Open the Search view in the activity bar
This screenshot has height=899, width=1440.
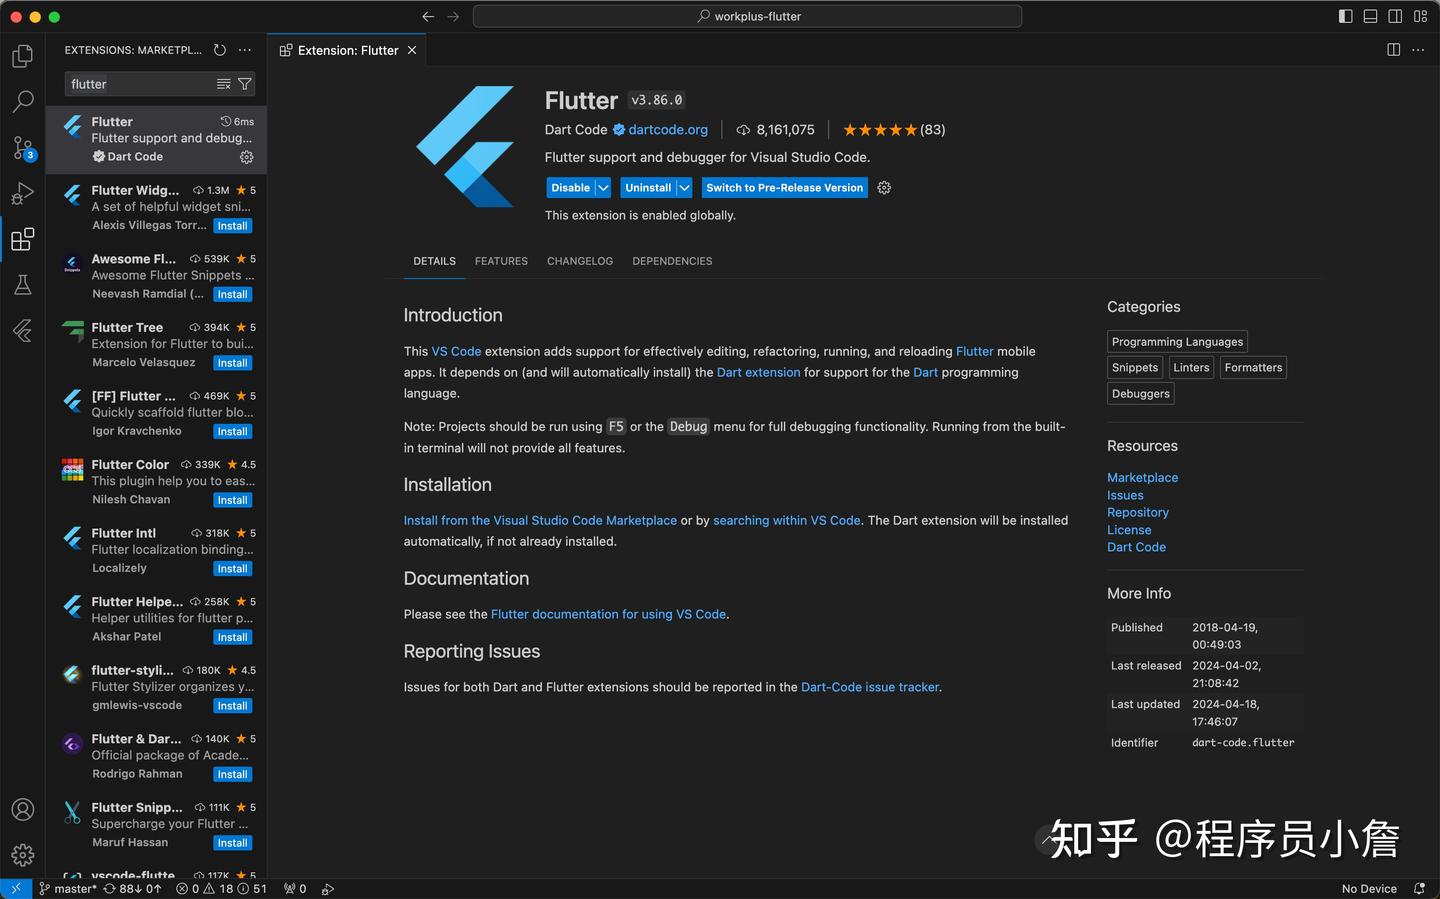pyautogui.click(x=22, y=101)
